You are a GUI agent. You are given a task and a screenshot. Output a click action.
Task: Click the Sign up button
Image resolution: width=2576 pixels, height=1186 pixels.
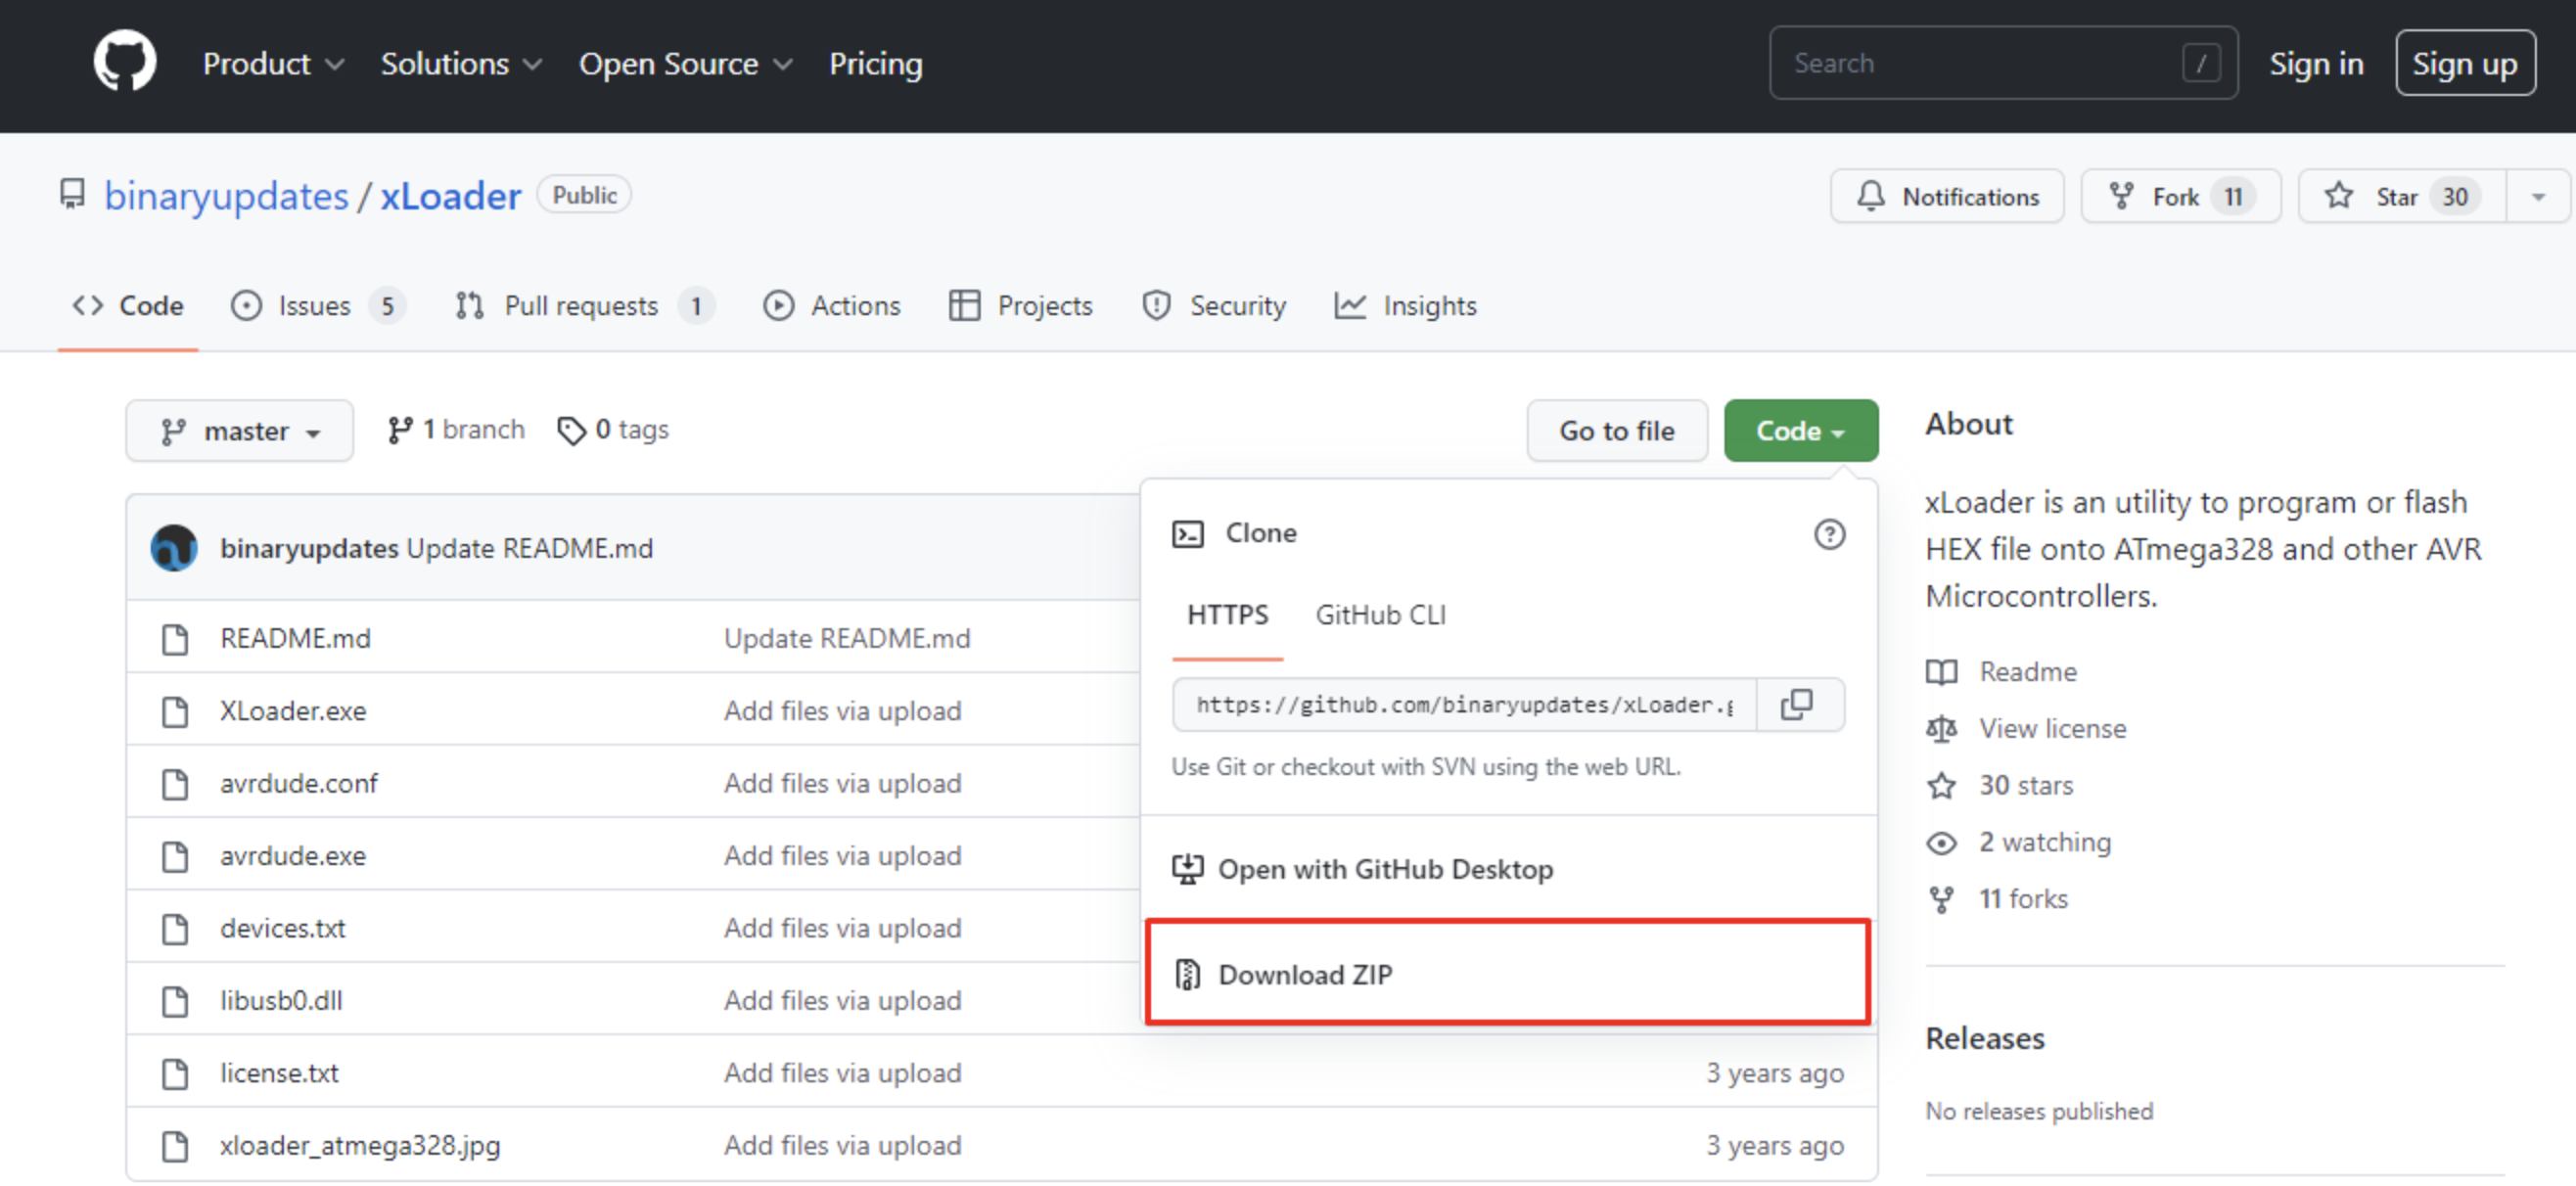tap(2464, 63)
